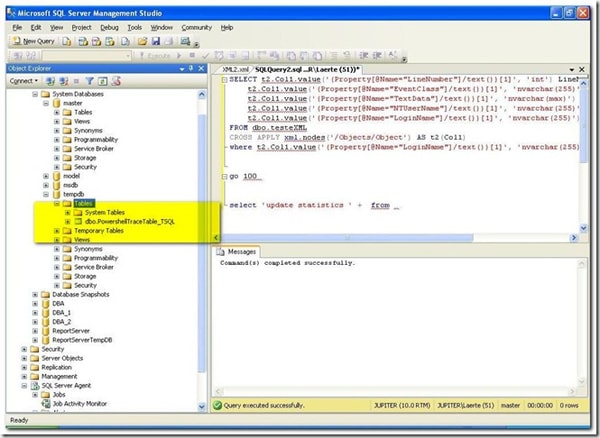Open the Object Explorer window position dropdown arrow
Image resolution: width=600 pixels, height=438 pixels.
pos(182,68)
